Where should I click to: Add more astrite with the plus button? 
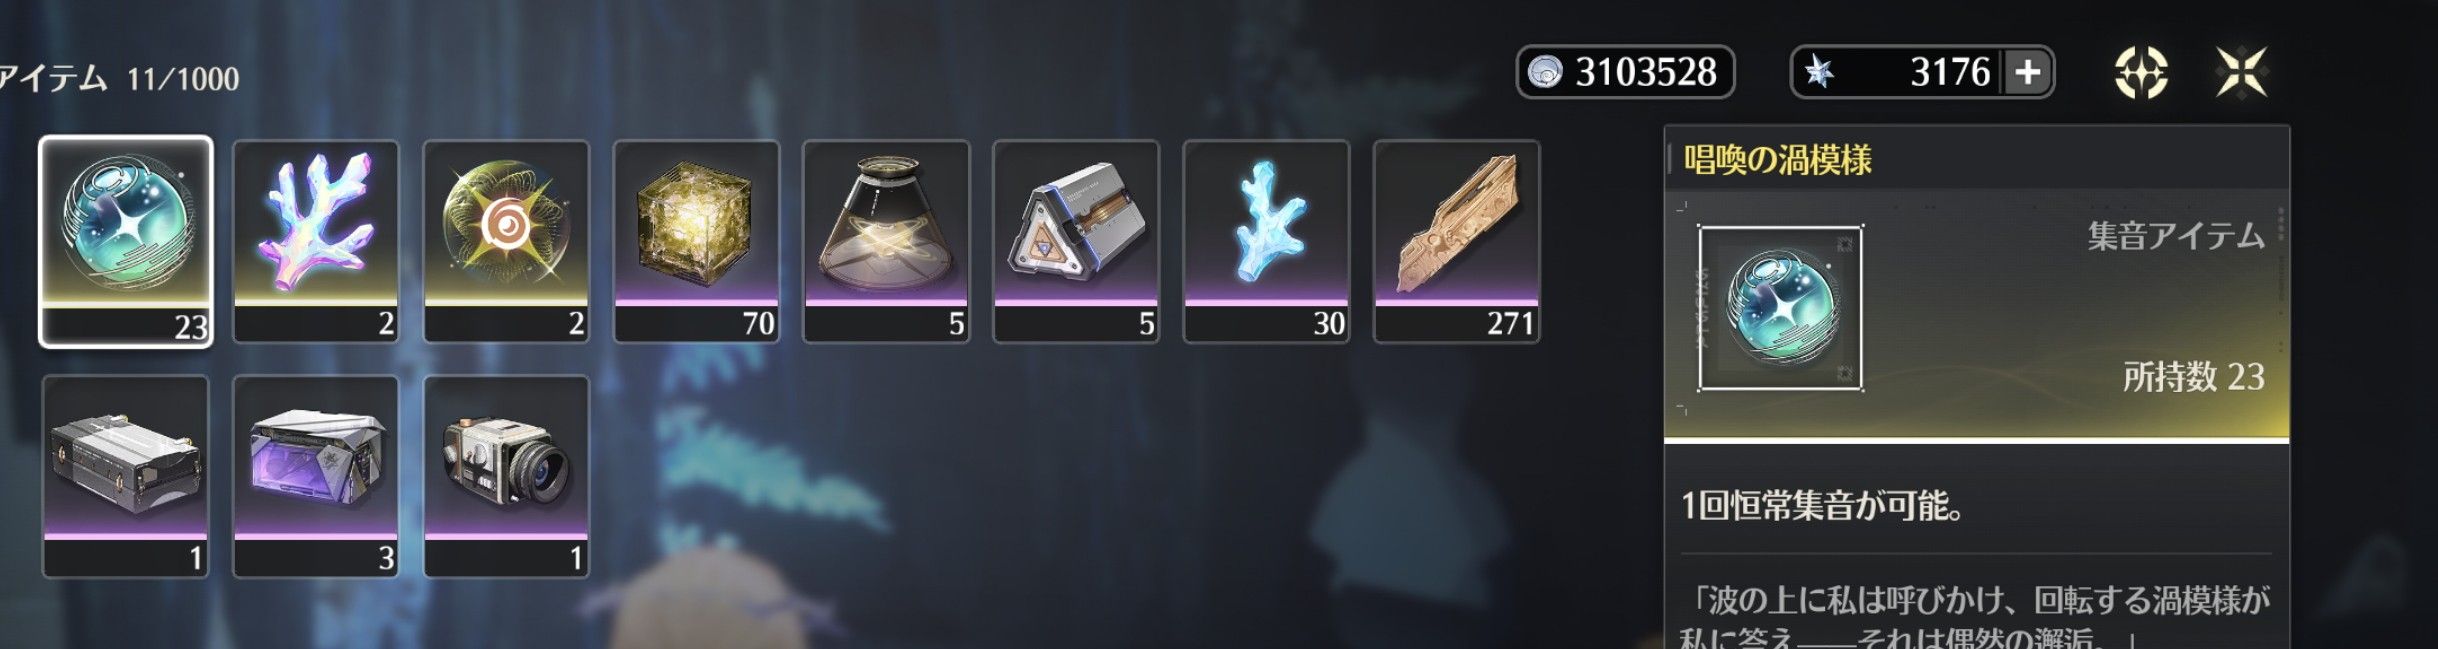coord(2027,72)
